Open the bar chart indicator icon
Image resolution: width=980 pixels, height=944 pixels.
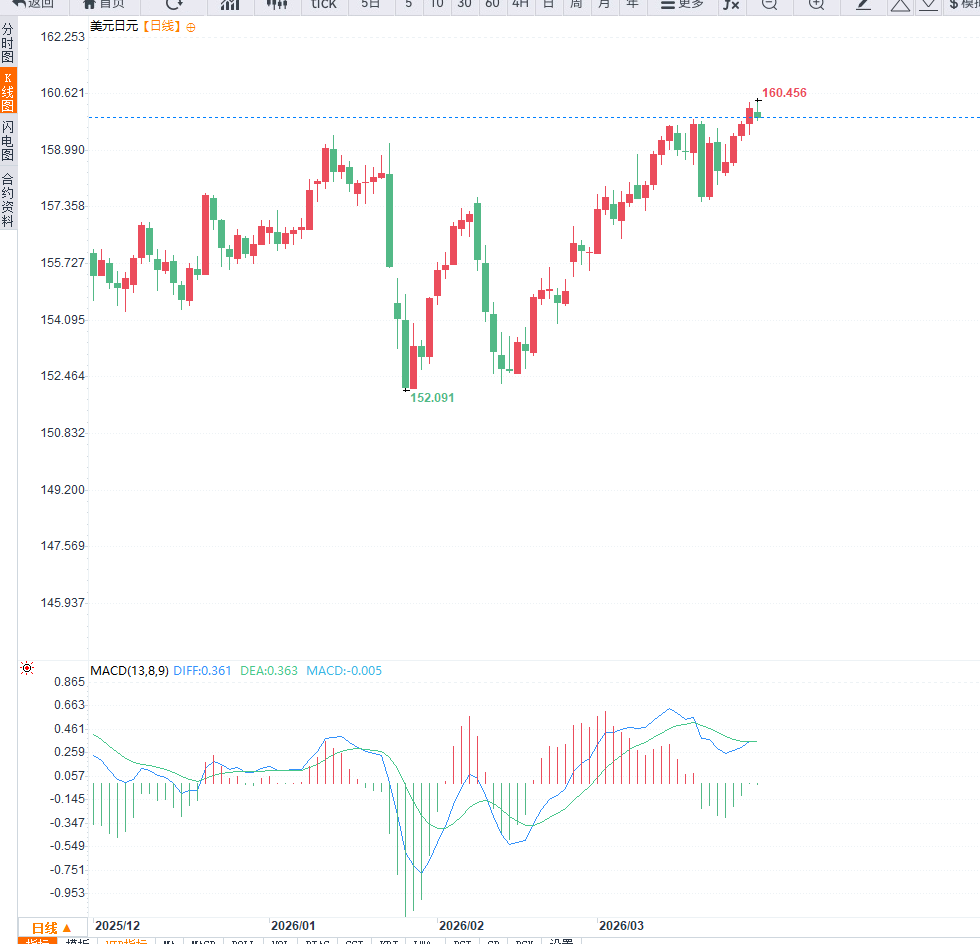230,4
